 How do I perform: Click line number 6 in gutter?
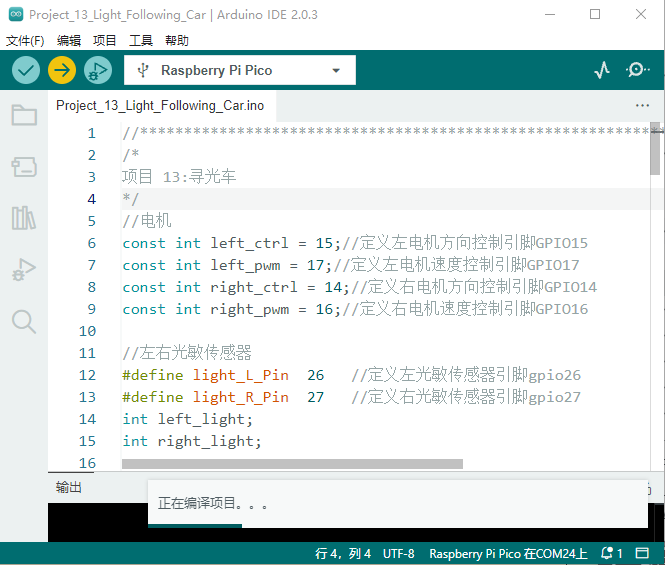[x=92, y=243]
